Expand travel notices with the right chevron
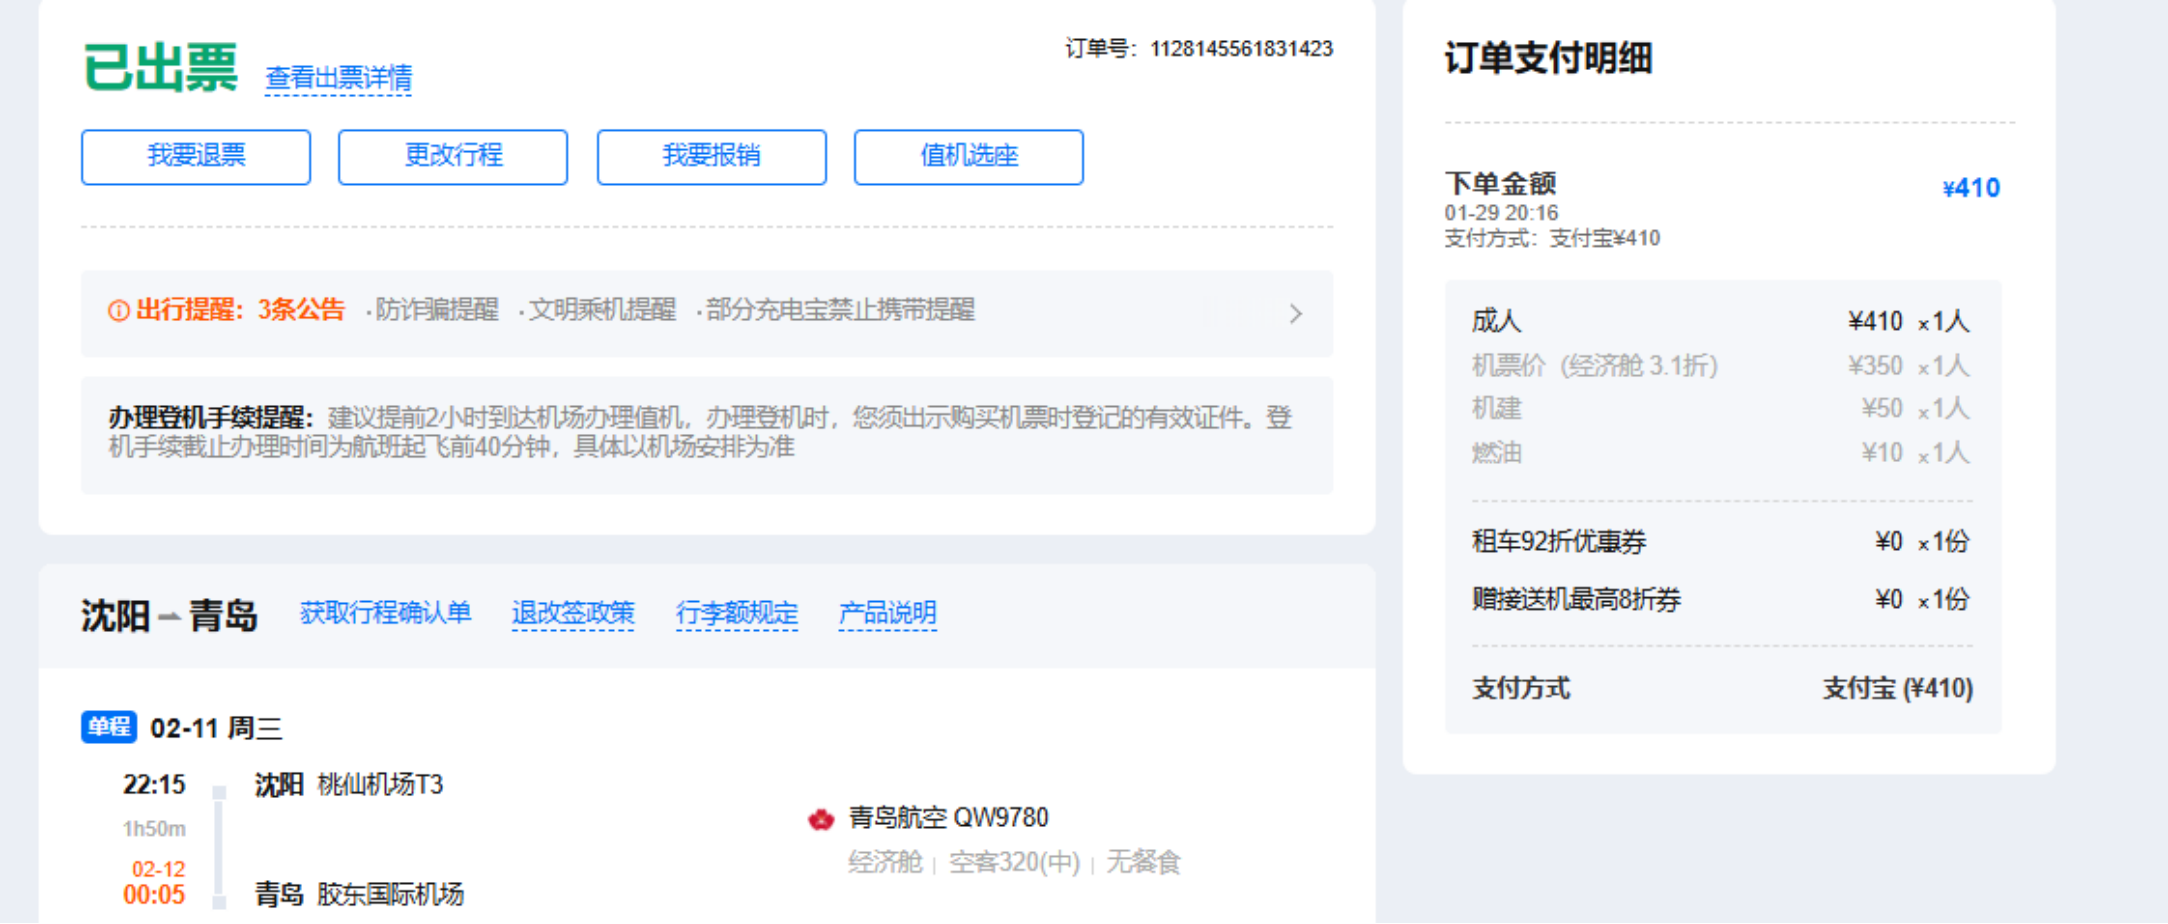 click(x=1296, y=314)
